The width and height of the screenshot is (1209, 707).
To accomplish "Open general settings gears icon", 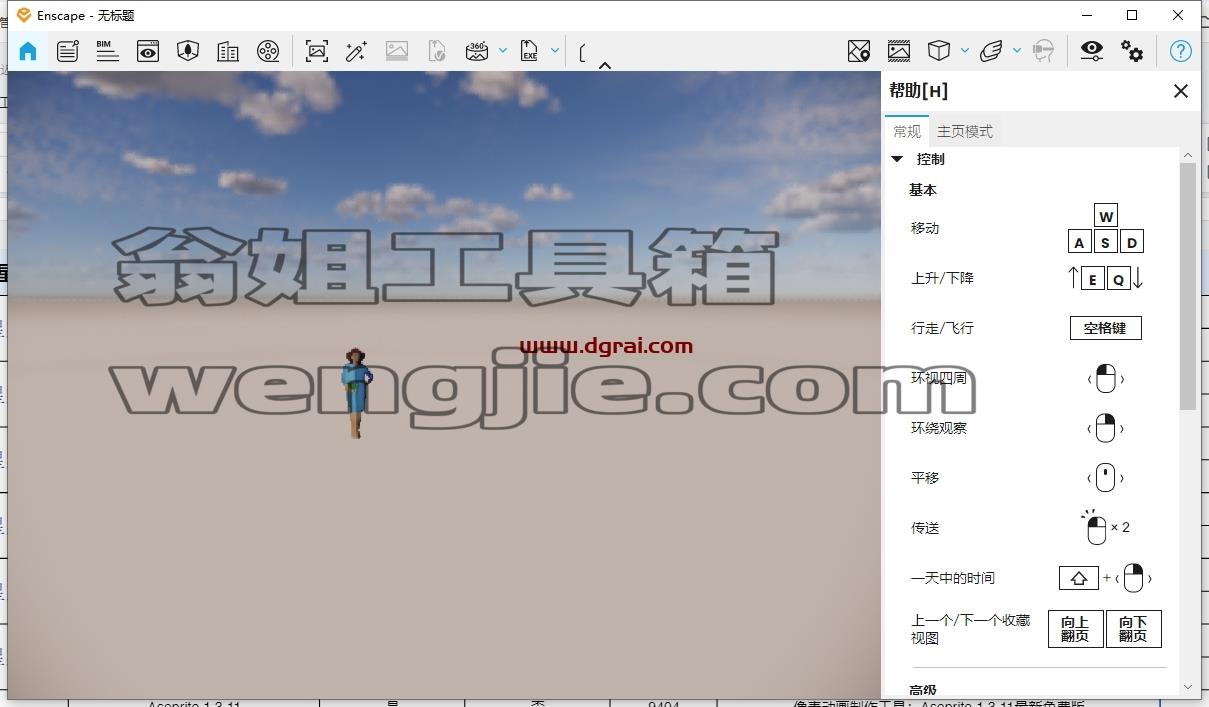I will pyautogui.click(x=1132, y=51).
